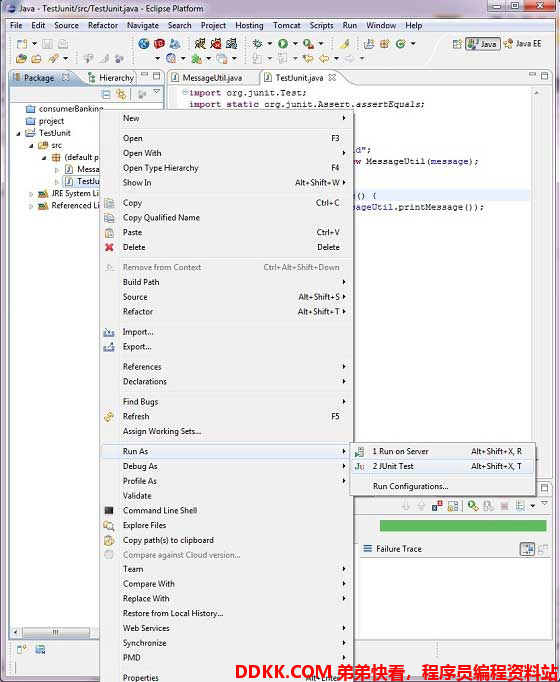The height and width of the screenshot is (682, 560).
Task: Click the Refresh icon in the context menu
Action: [109, 416]
